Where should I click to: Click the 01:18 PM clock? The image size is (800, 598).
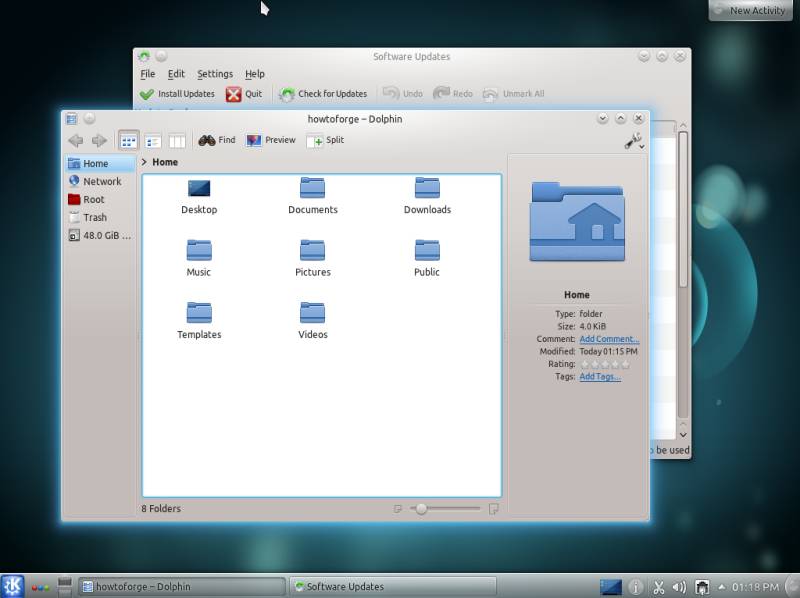[x=755, y=587]
